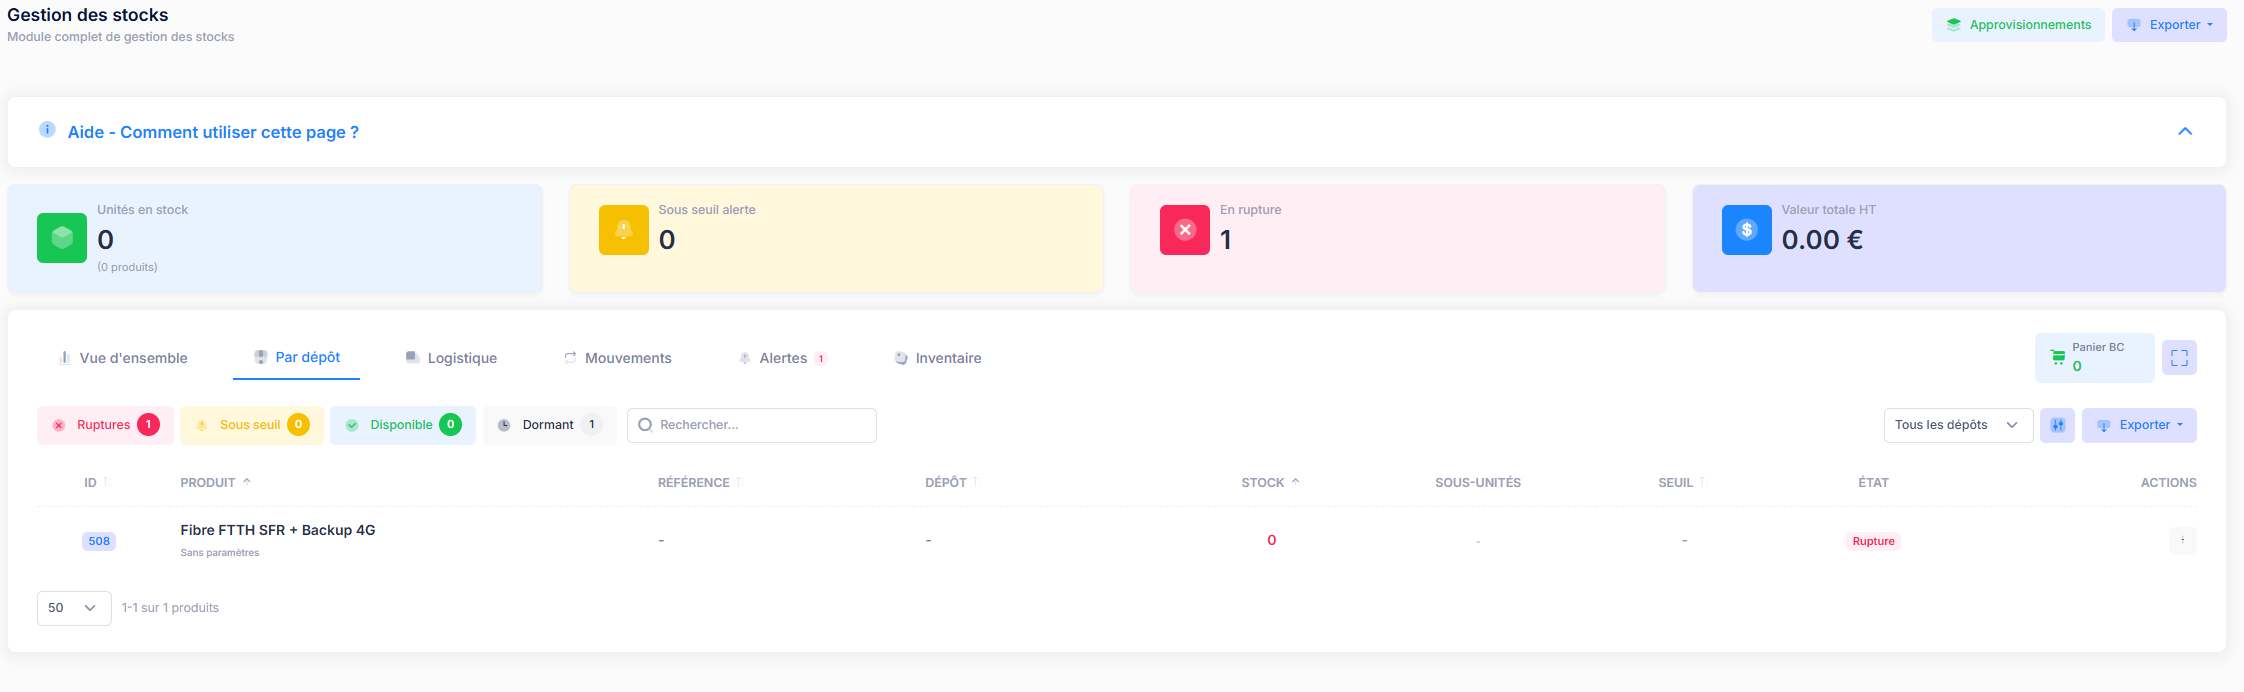The image size is (2244, 692).
Task: Click 'Sans paramètres' subtitle text
Action: 220,553
